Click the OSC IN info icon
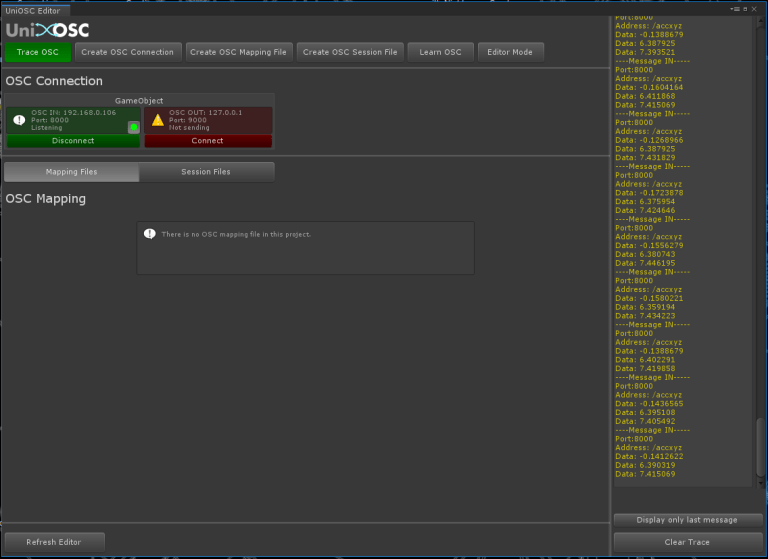The image size is (768, 559). pyautogui.click(x=18, y=120)
